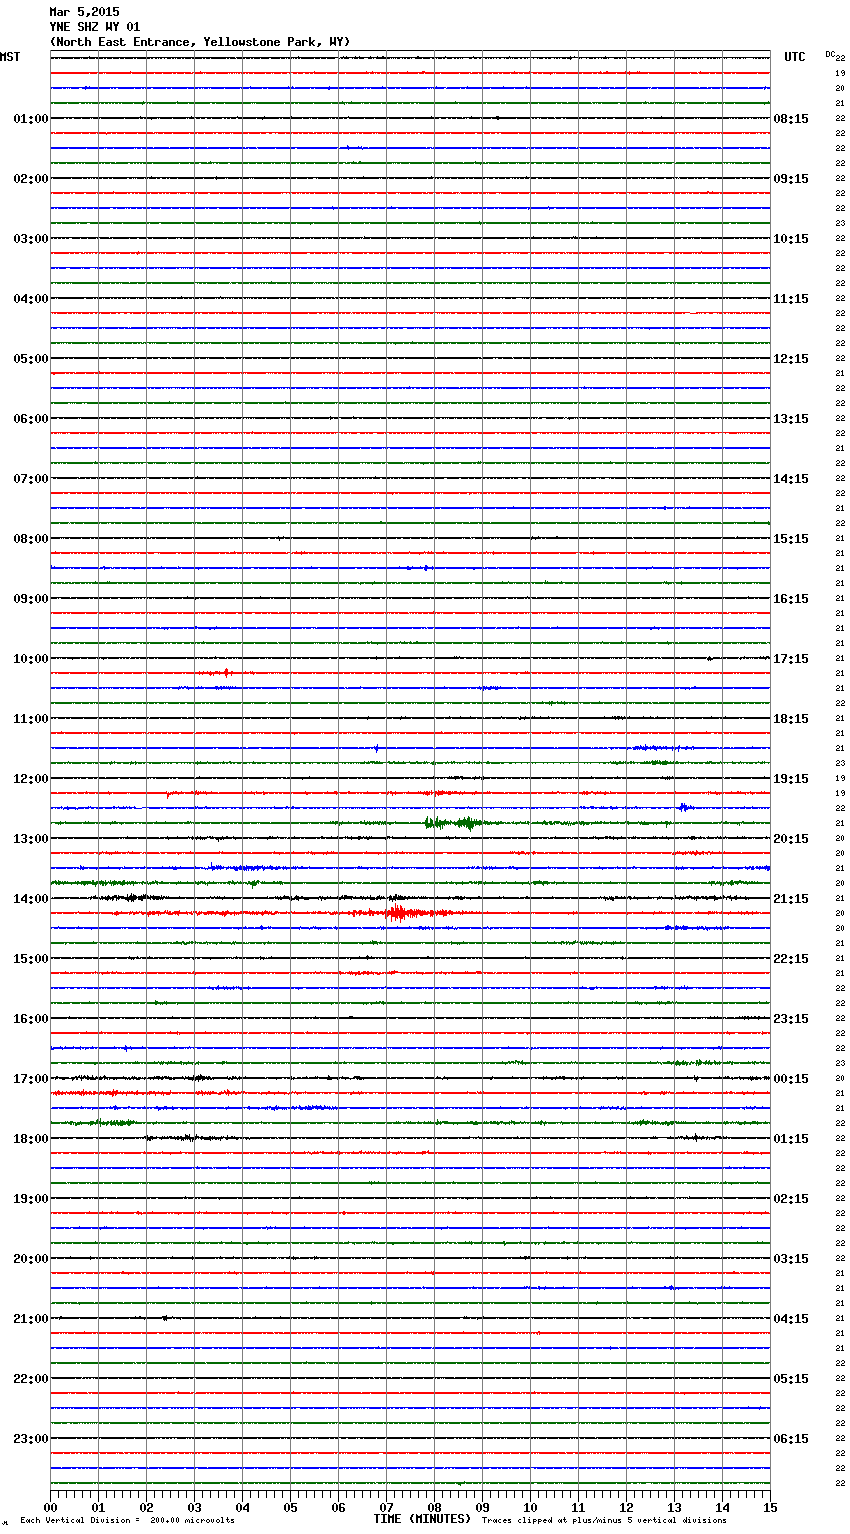Select the "06:00" MST time label
The height and width of the screenshot is (1534, 850).
31,419
